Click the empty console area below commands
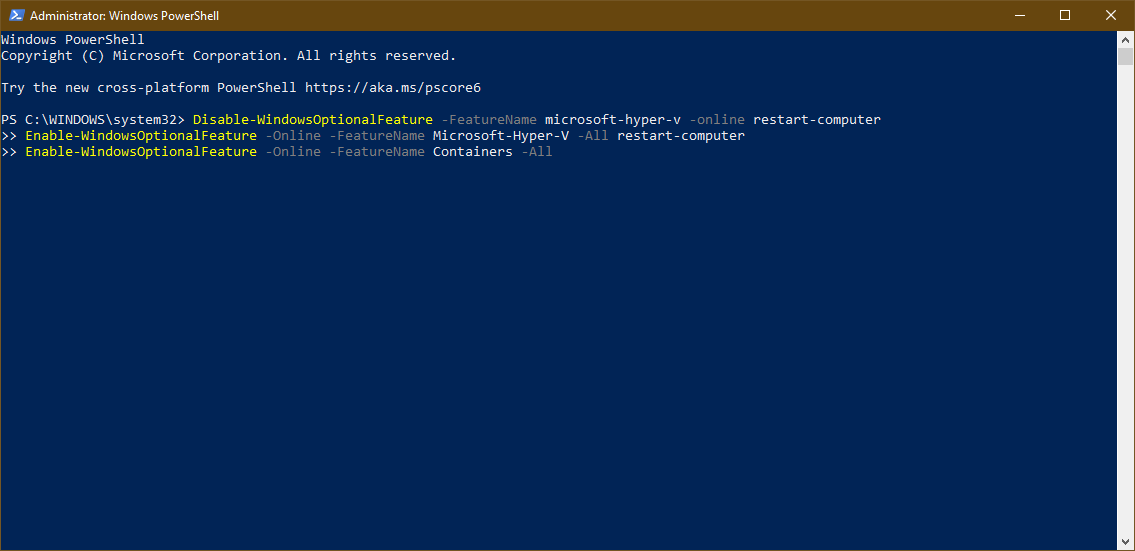 [557, 348]
